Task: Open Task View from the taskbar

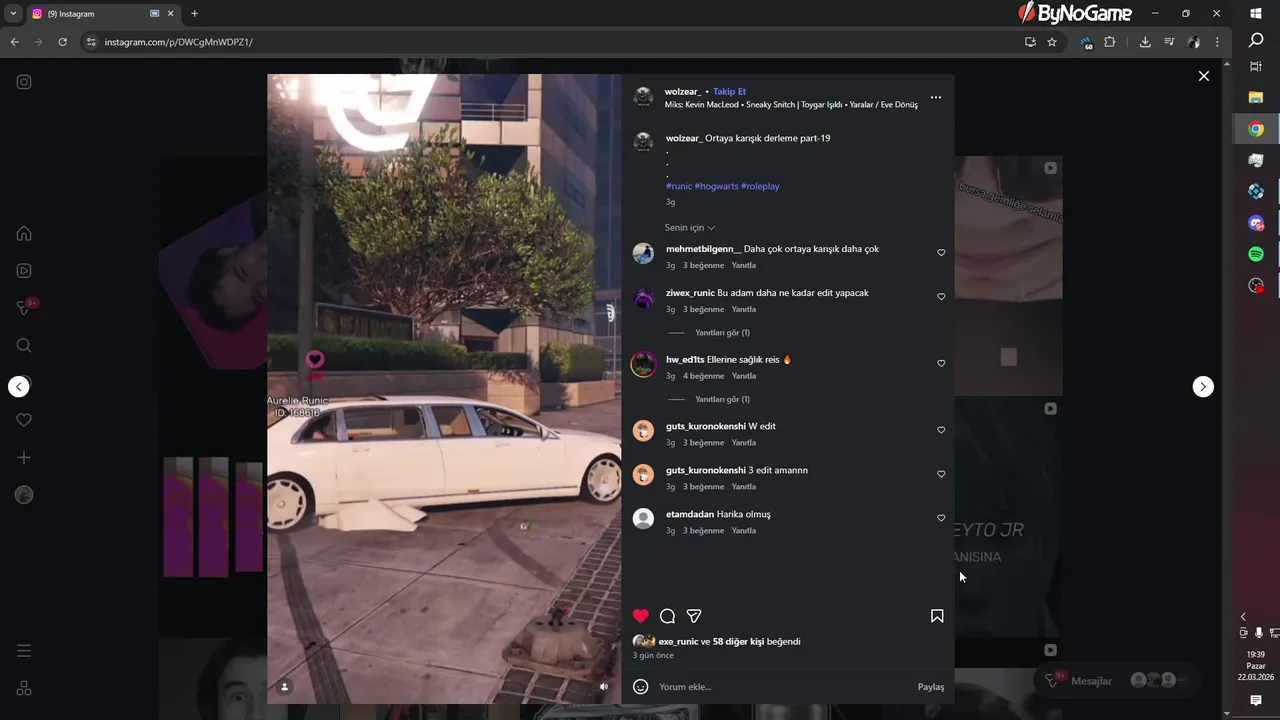Action: click(x=1256, y=67)
